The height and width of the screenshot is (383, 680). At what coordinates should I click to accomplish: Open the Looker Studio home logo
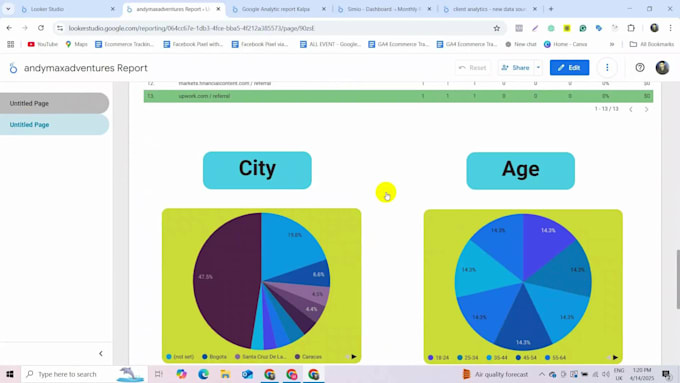pyautogui.click(x=13, y=68)
